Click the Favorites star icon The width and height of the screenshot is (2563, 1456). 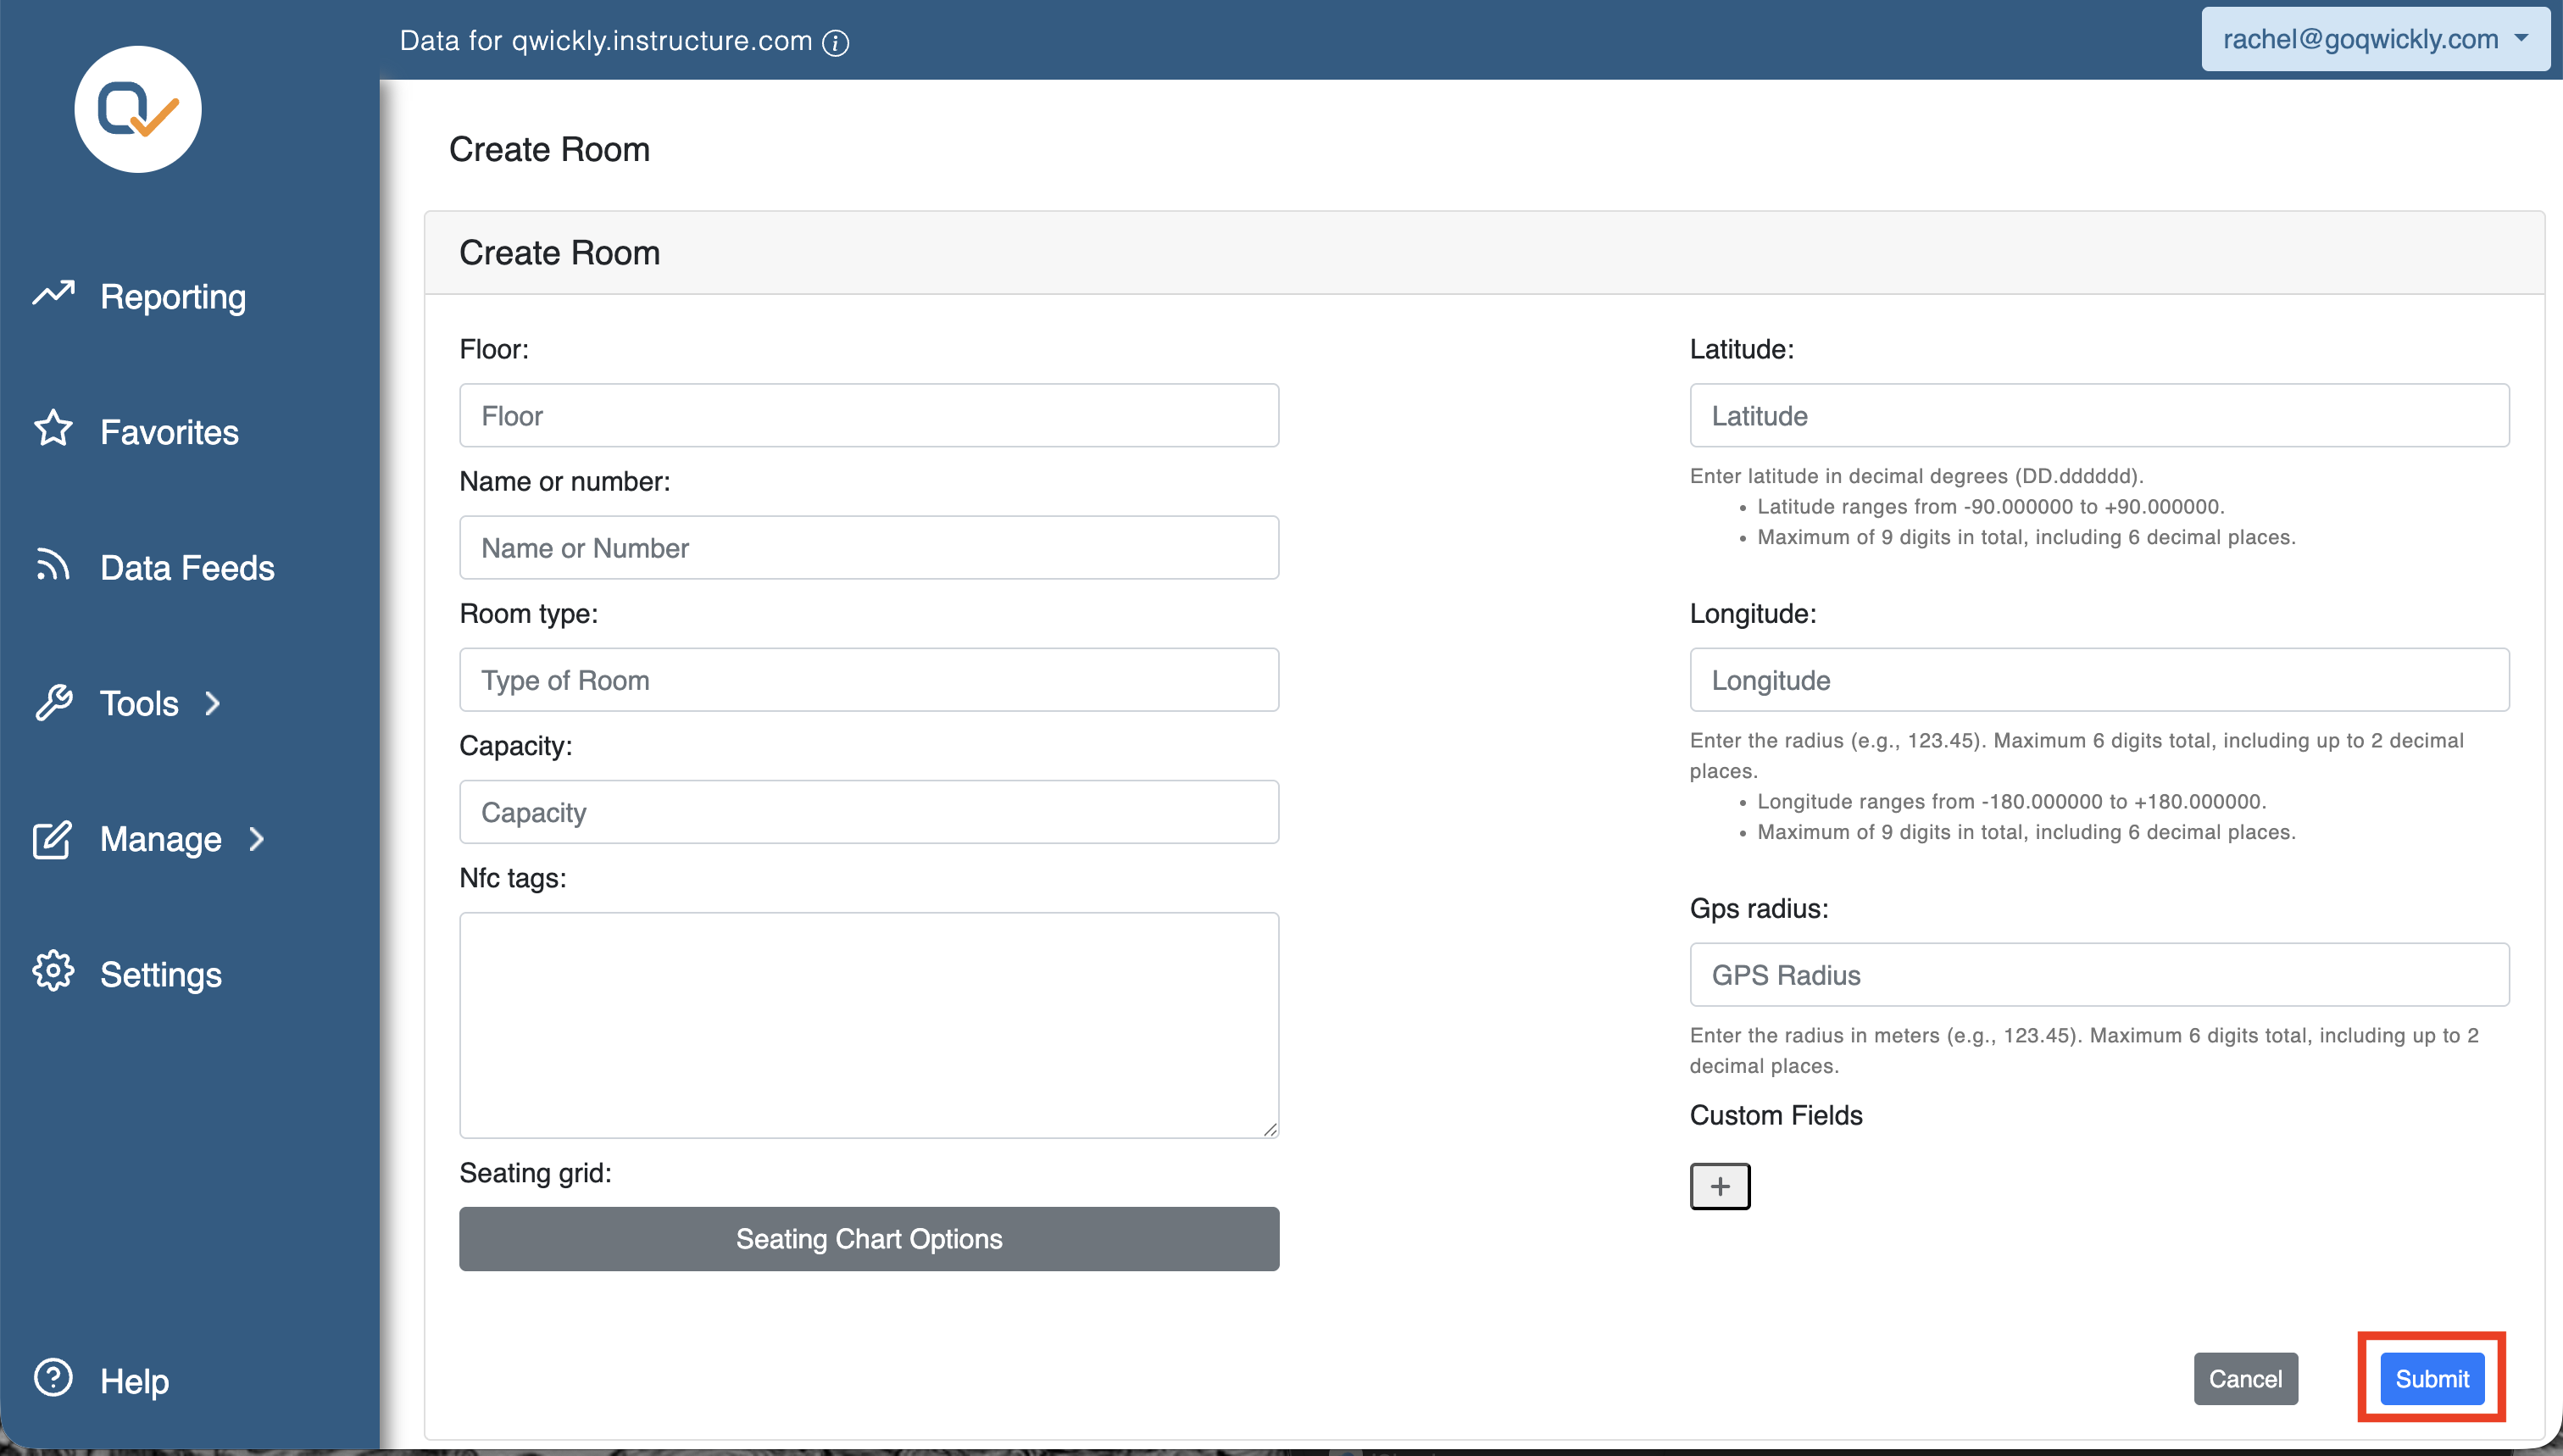(x=53, y=429)
